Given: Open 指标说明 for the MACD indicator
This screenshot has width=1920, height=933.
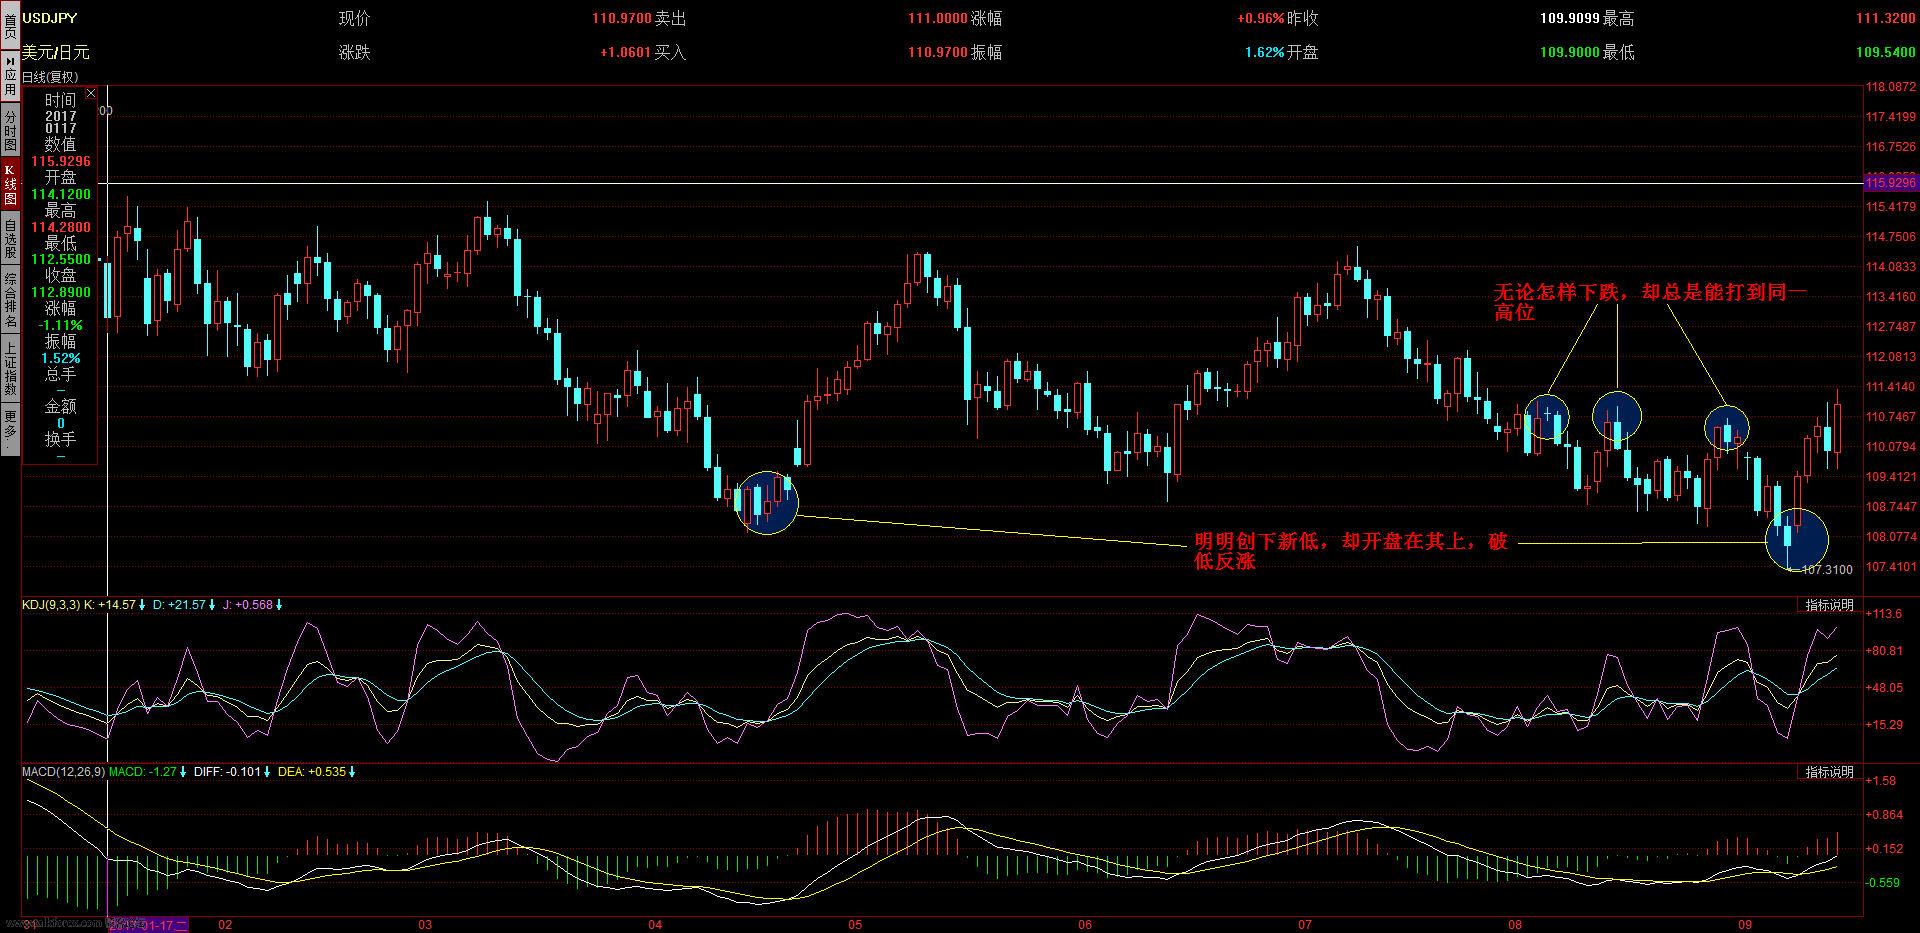Looking at the screenshot, I should (1829, 772).
